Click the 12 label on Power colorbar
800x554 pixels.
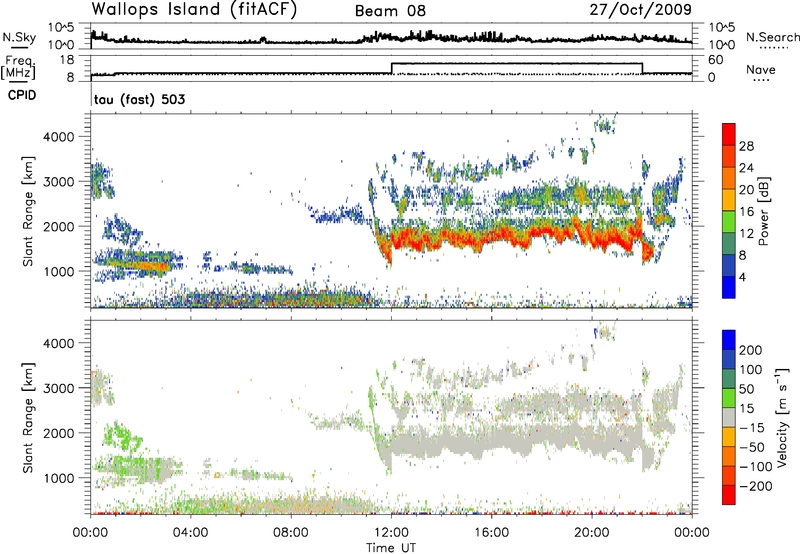click(x=746, y=234)
